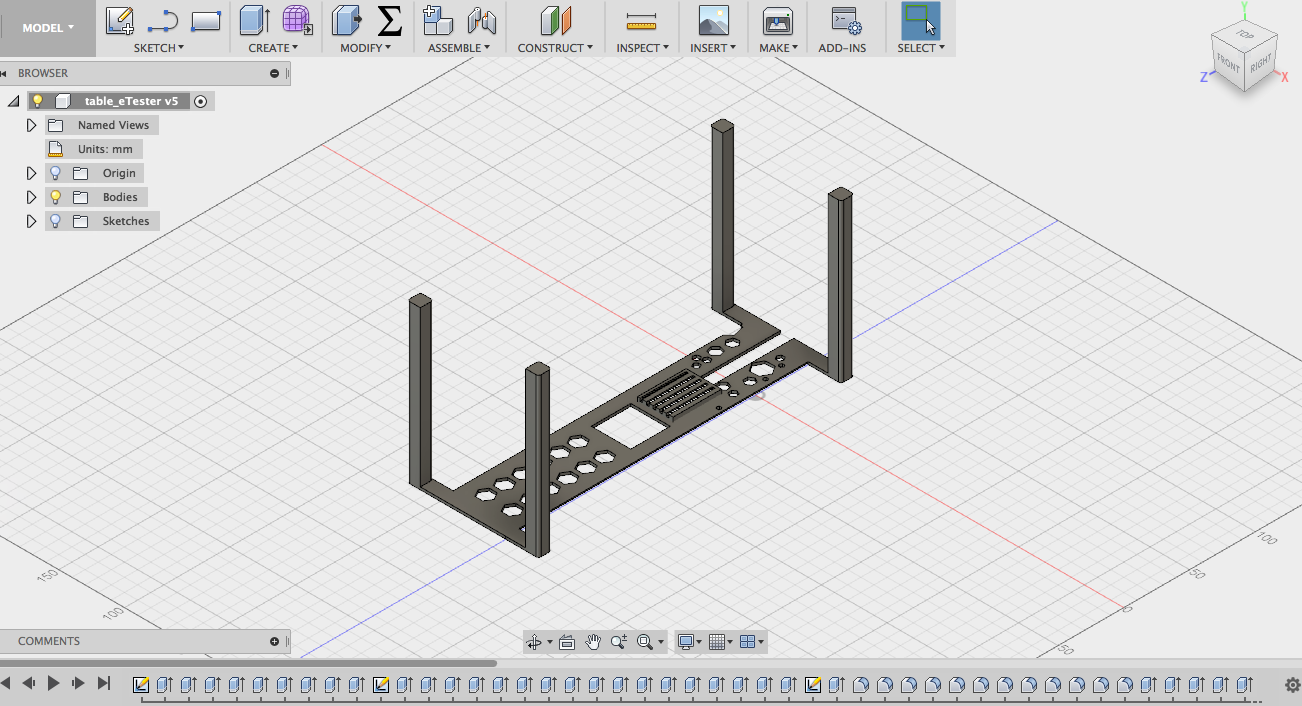1302x706 pixels.
Task: Select the last extrude feature in timeline
Action: pos(1245,685)
